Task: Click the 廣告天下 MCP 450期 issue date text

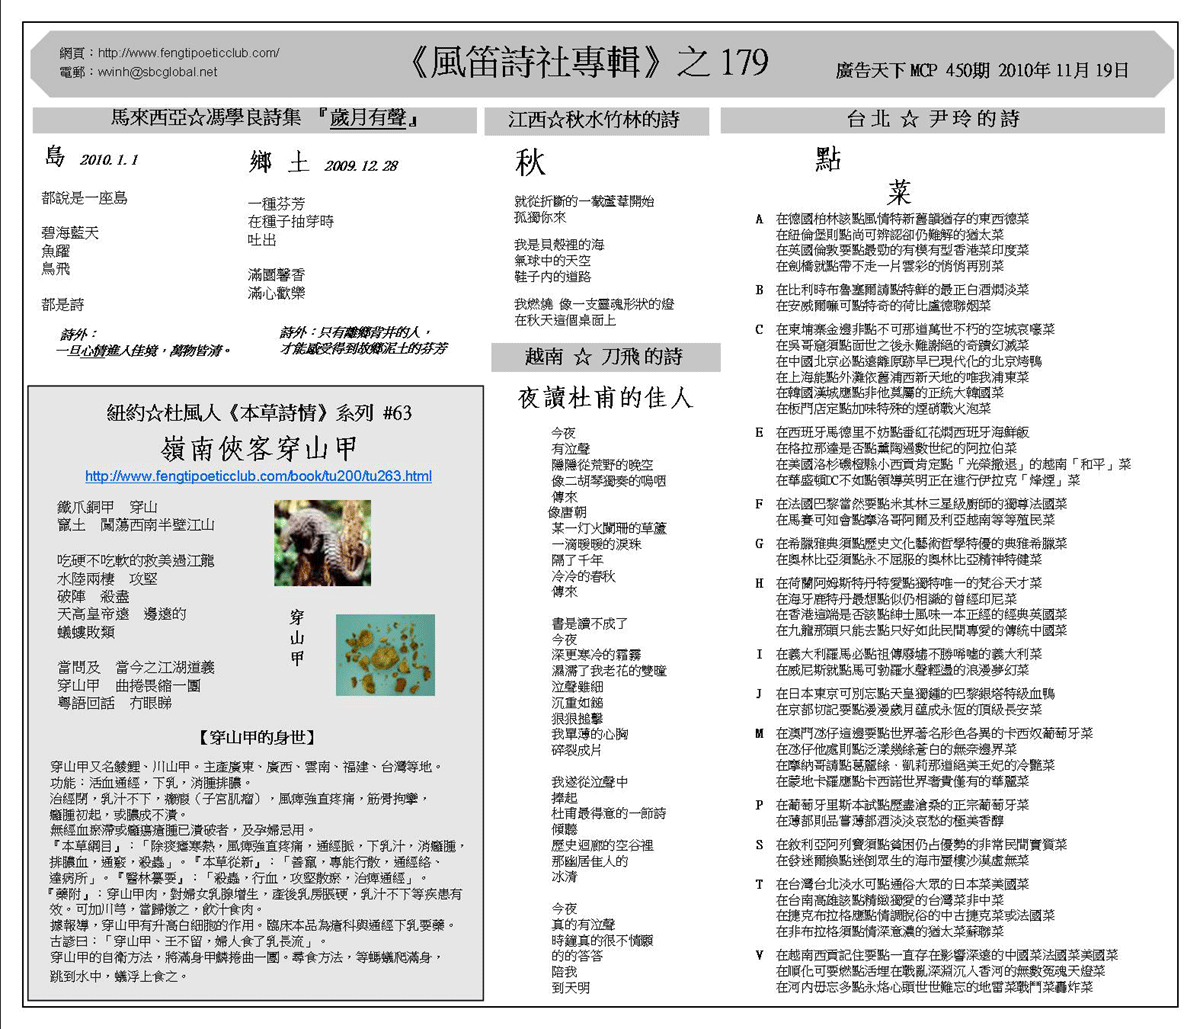Action: click(981, 71)
